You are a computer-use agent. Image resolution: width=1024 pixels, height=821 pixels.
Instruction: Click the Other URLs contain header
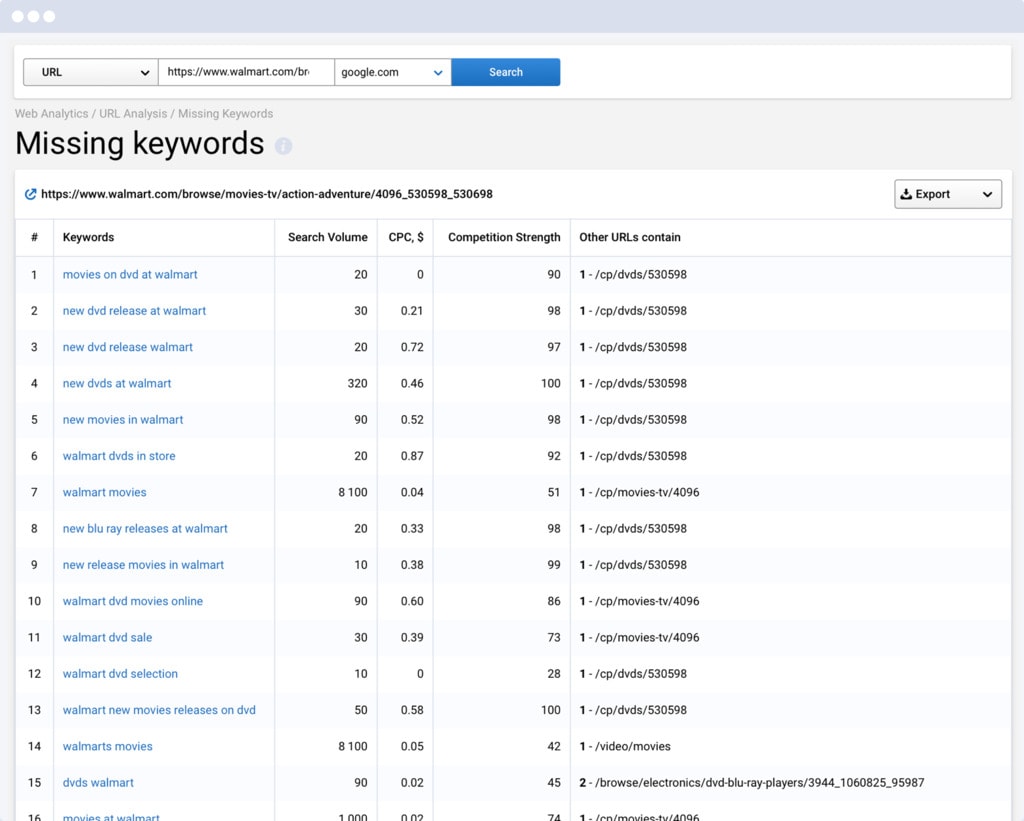630,237
